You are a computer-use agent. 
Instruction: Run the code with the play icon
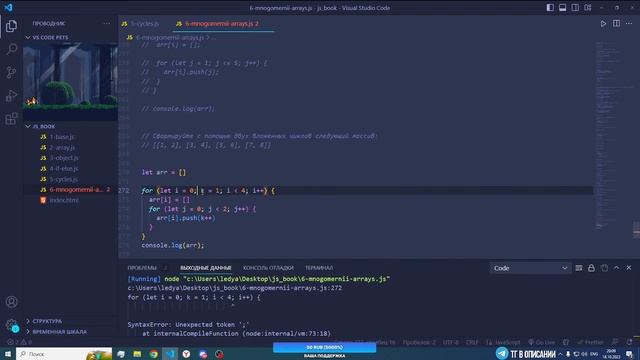(603, 24)
